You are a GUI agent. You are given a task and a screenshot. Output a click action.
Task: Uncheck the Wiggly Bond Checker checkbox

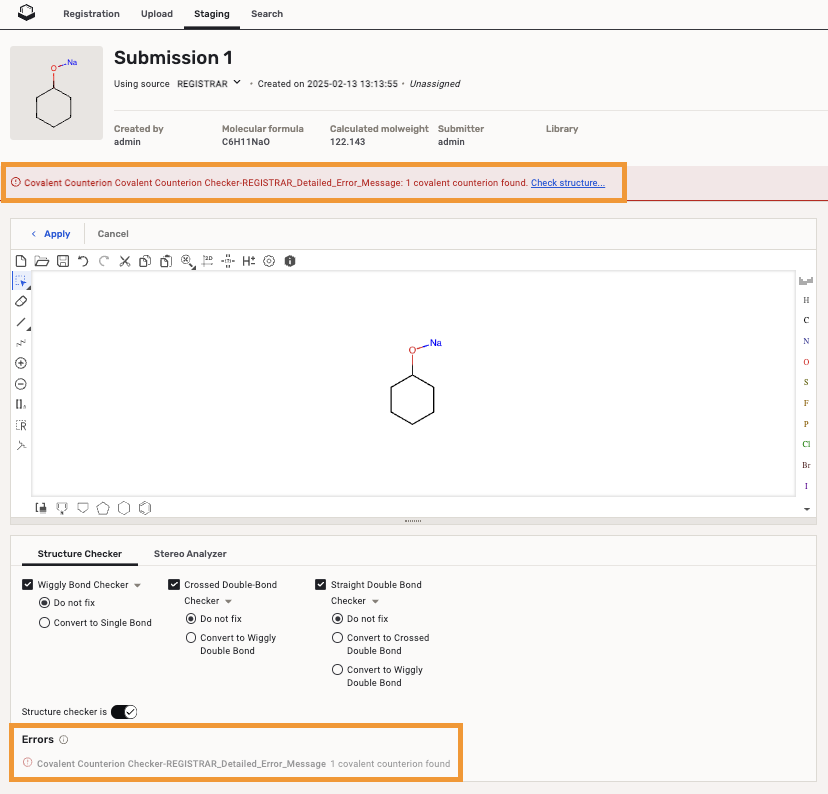(x=28, y=585)
